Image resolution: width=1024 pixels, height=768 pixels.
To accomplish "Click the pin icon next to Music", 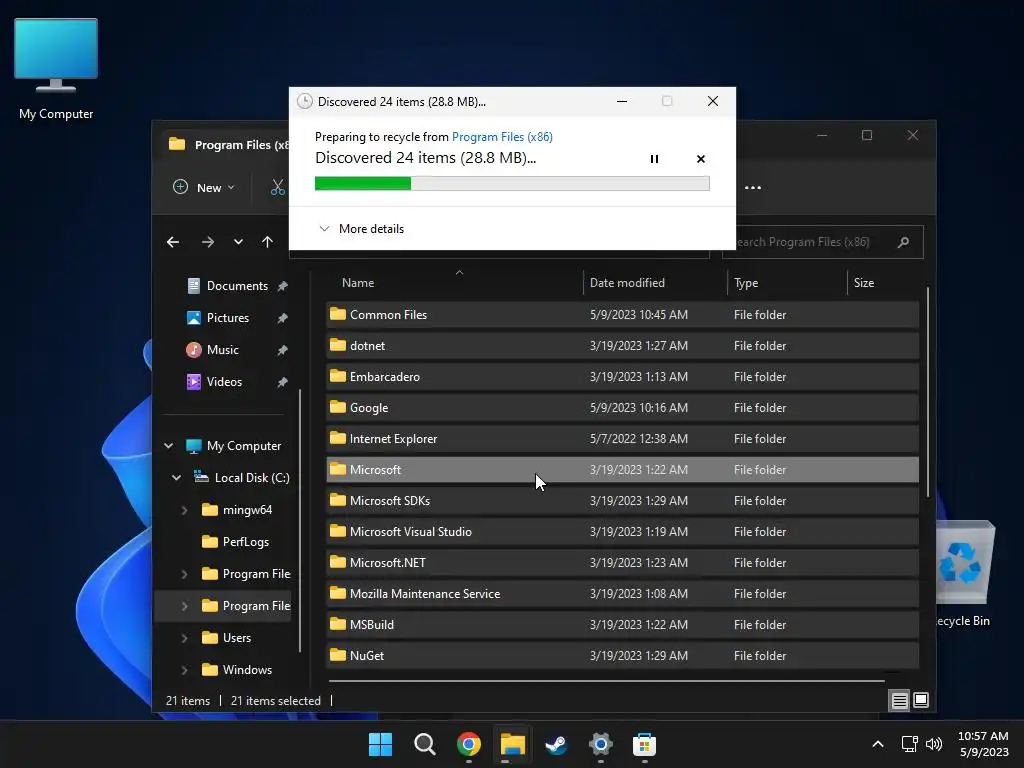I will [282, 350].
